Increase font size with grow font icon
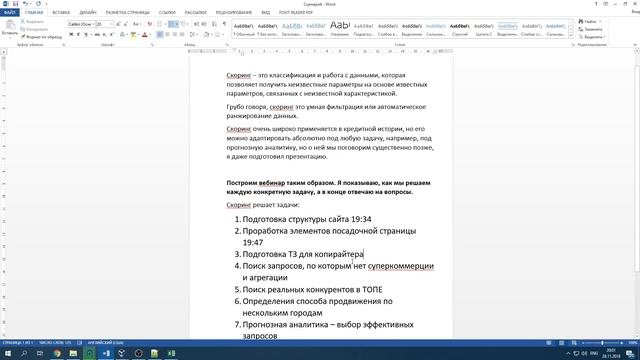Viewport: 640px width, 360px height. click(118, 24)
